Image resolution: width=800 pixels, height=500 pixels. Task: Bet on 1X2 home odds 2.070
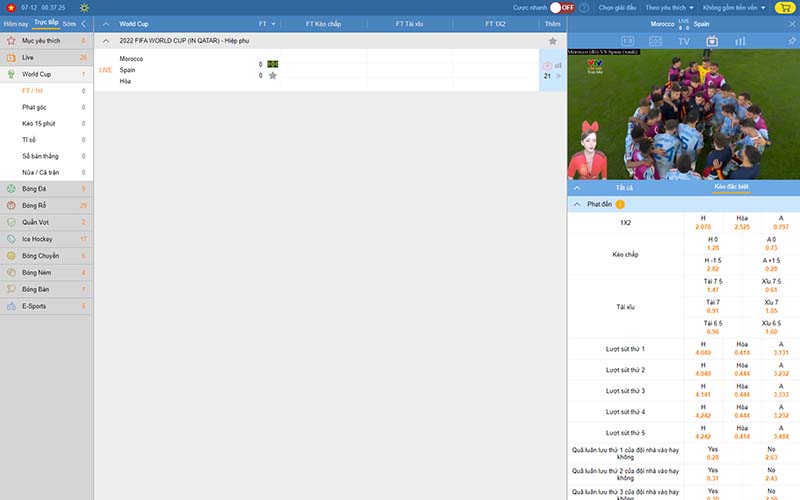coord(703,227)
